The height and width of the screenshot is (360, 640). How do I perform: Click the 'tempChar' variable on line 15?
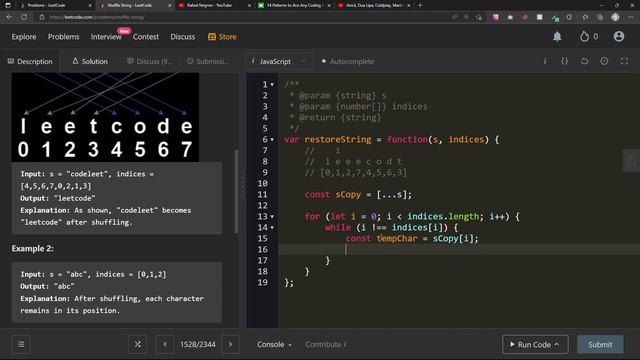pos(397,239)
